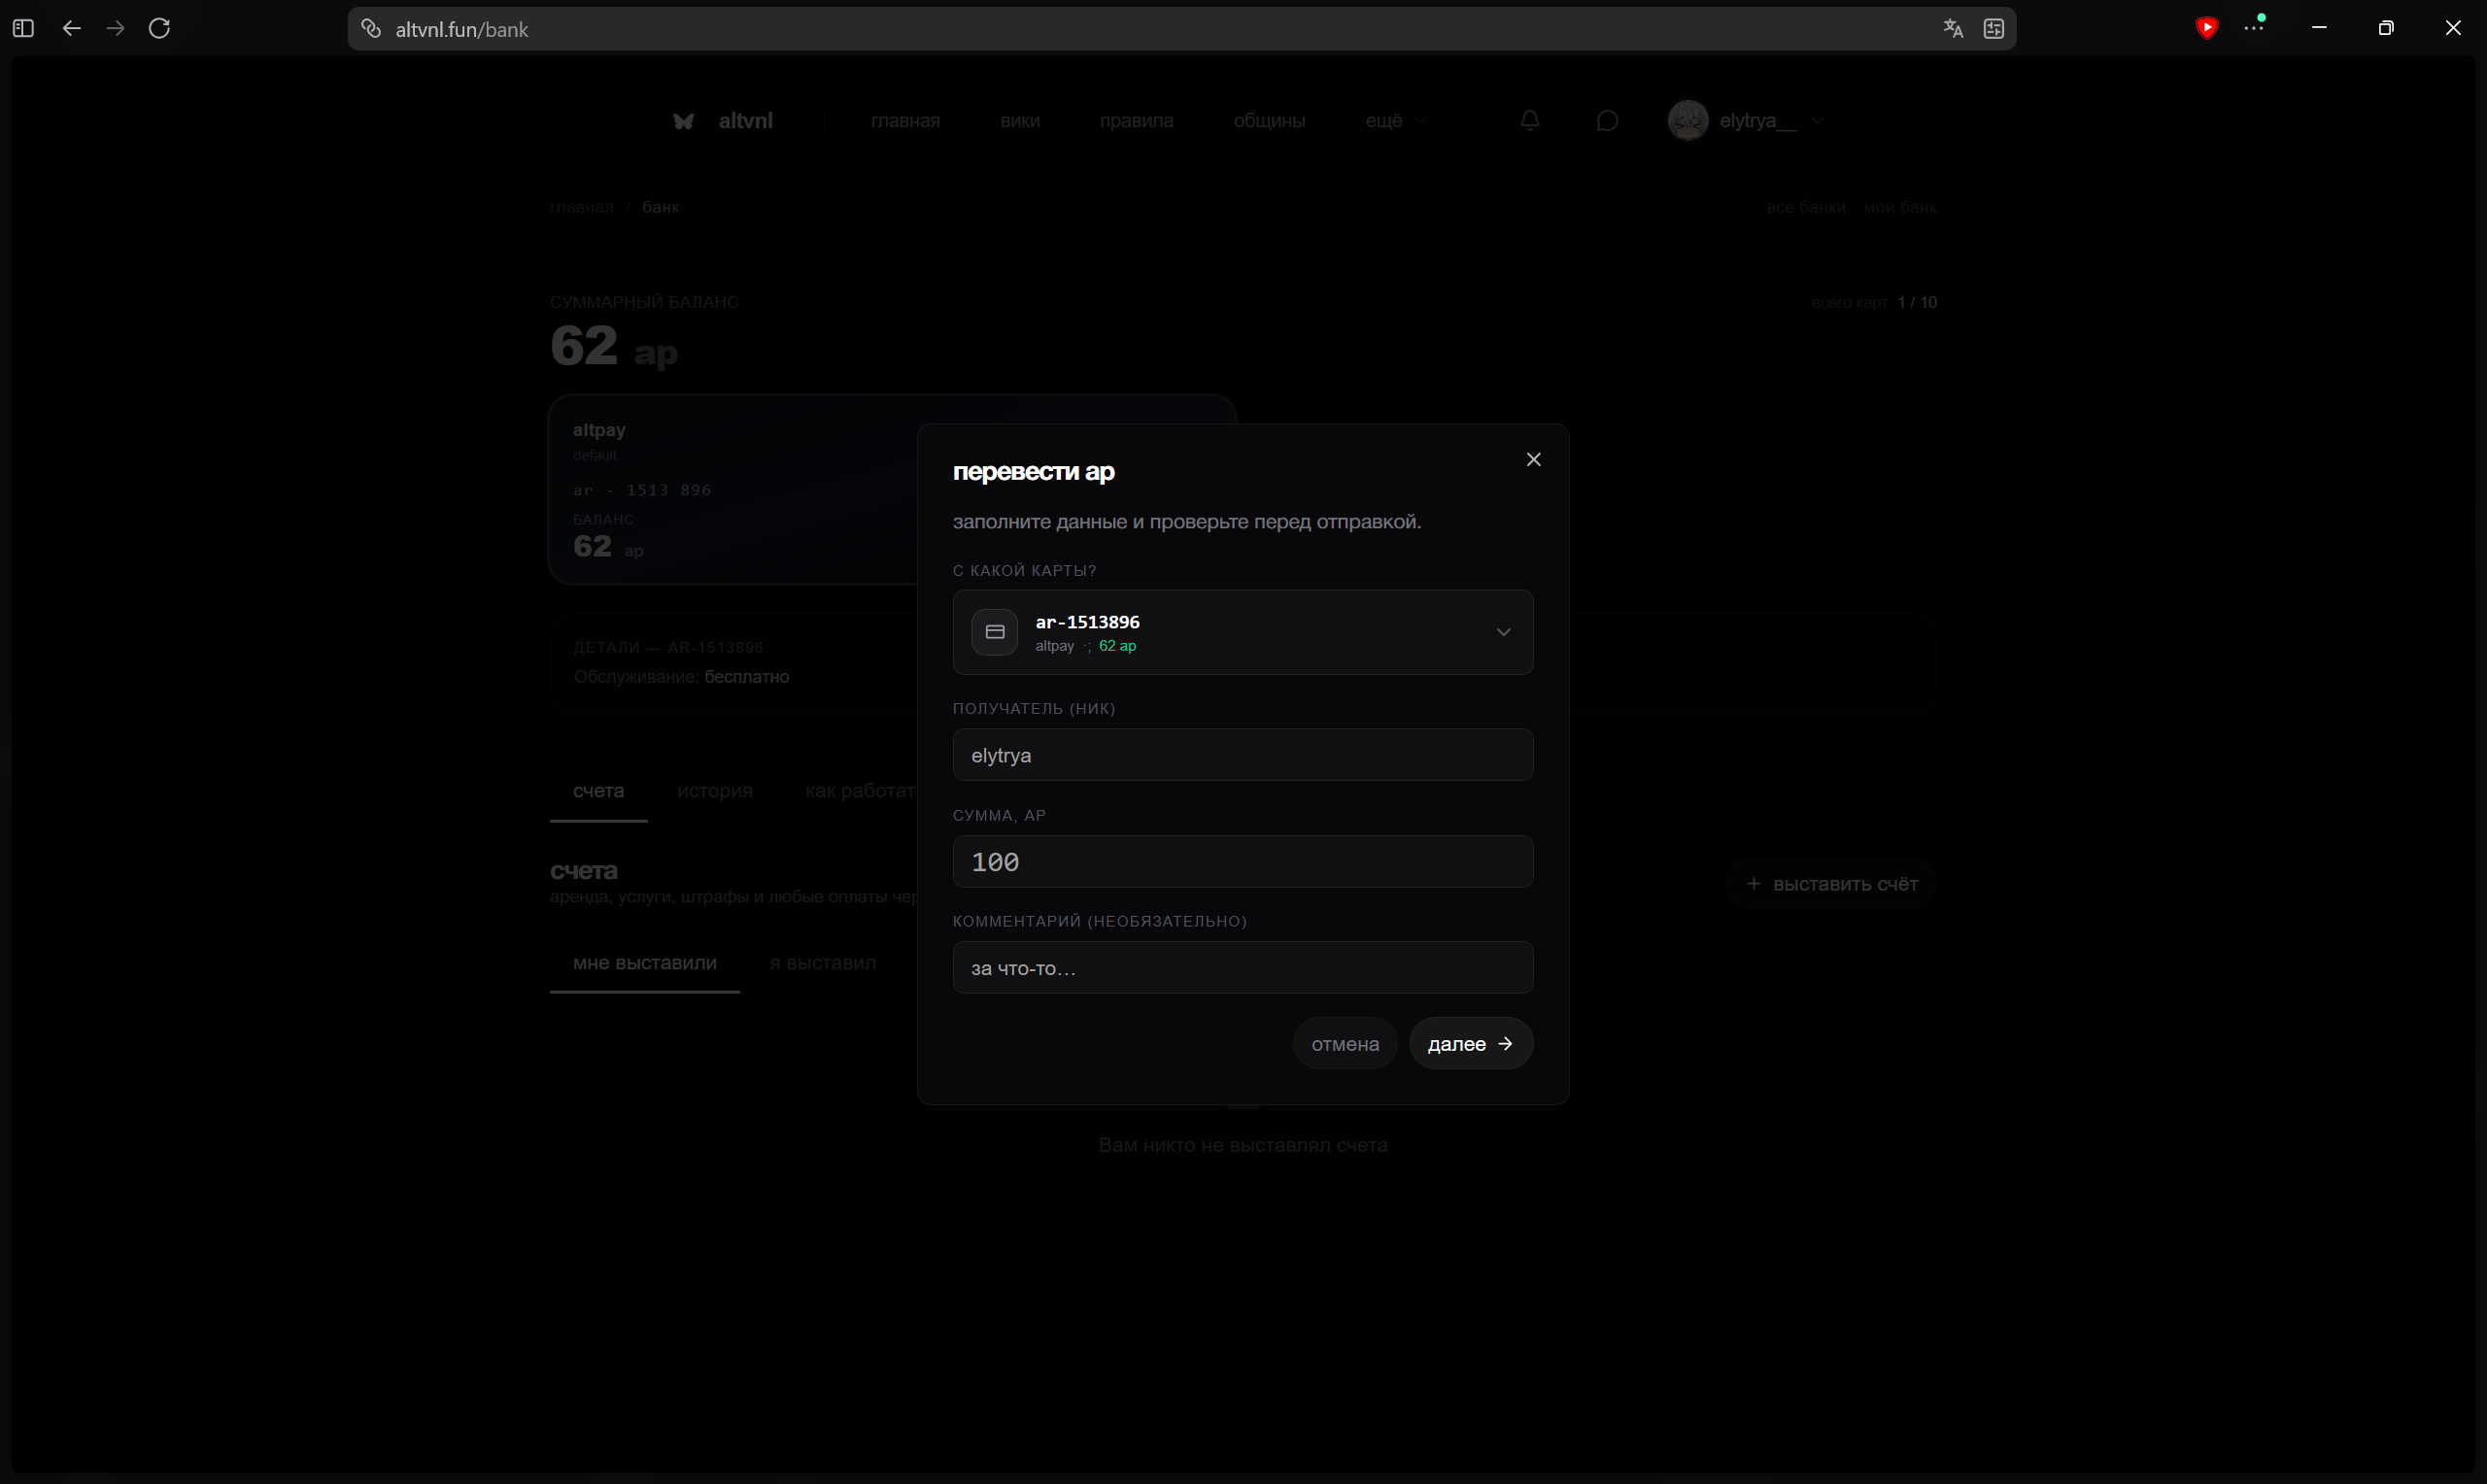2487x1484 pixels.
Task: Restore down the browser window
Action: [x=2385, y=28]
